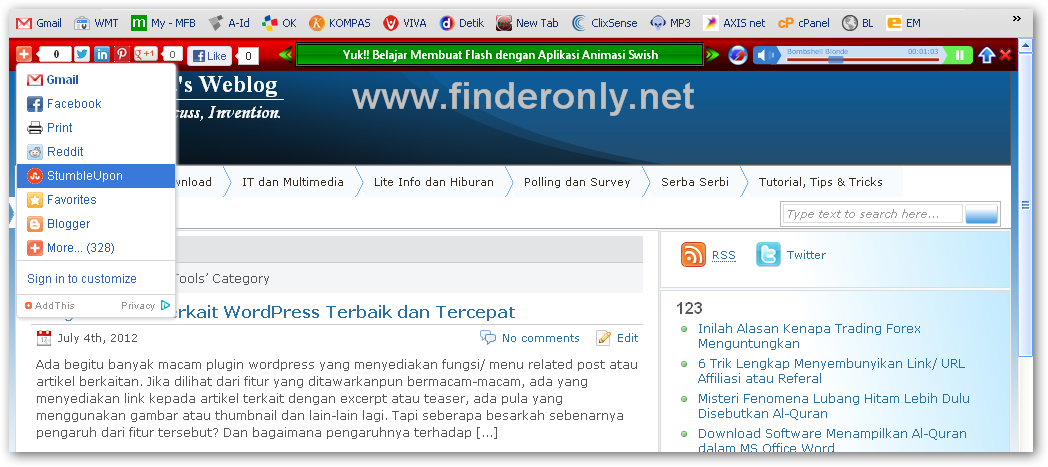This screenshot has width=1048, height=467.
Task: Click the blue up arrow on the toolbar
Action: tap(987, 55)
